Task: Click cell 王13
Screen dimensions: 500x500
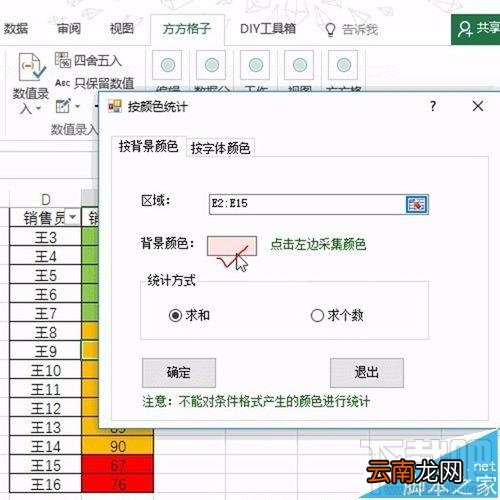Action: pyautogui.click(x=46, y=427)
